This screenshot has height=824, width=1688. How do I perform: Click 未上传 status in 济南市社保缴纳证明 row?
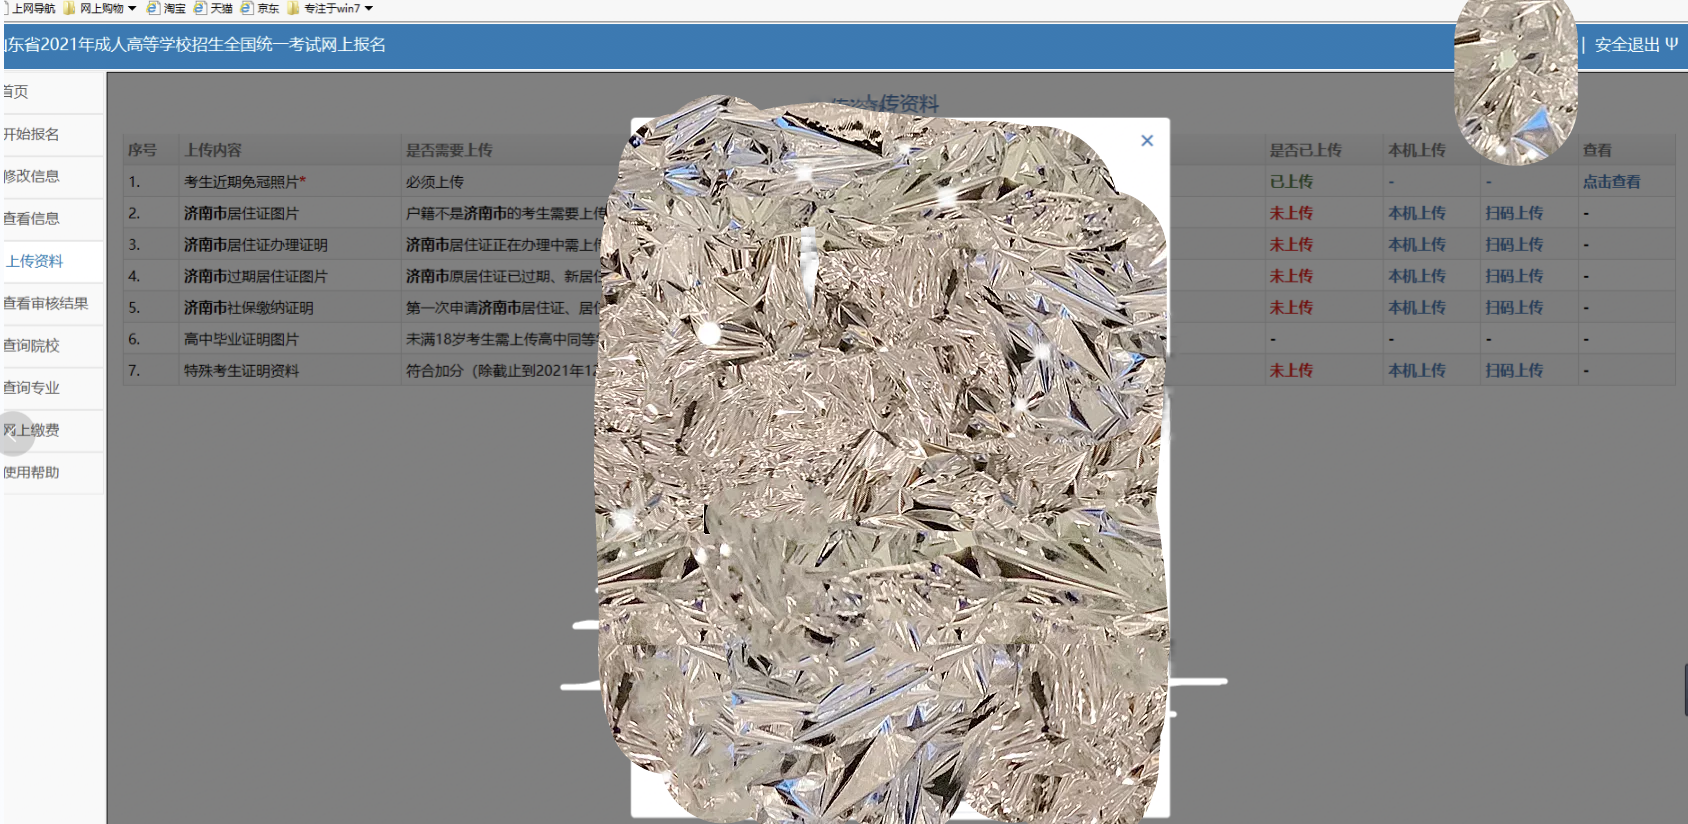click(x=1291, y=308)
